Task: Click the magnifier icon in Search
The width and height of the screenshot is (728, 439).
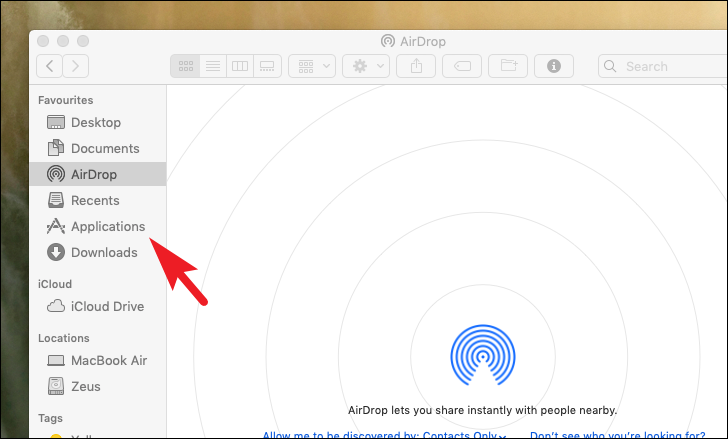Action: (x=610, y=66)
